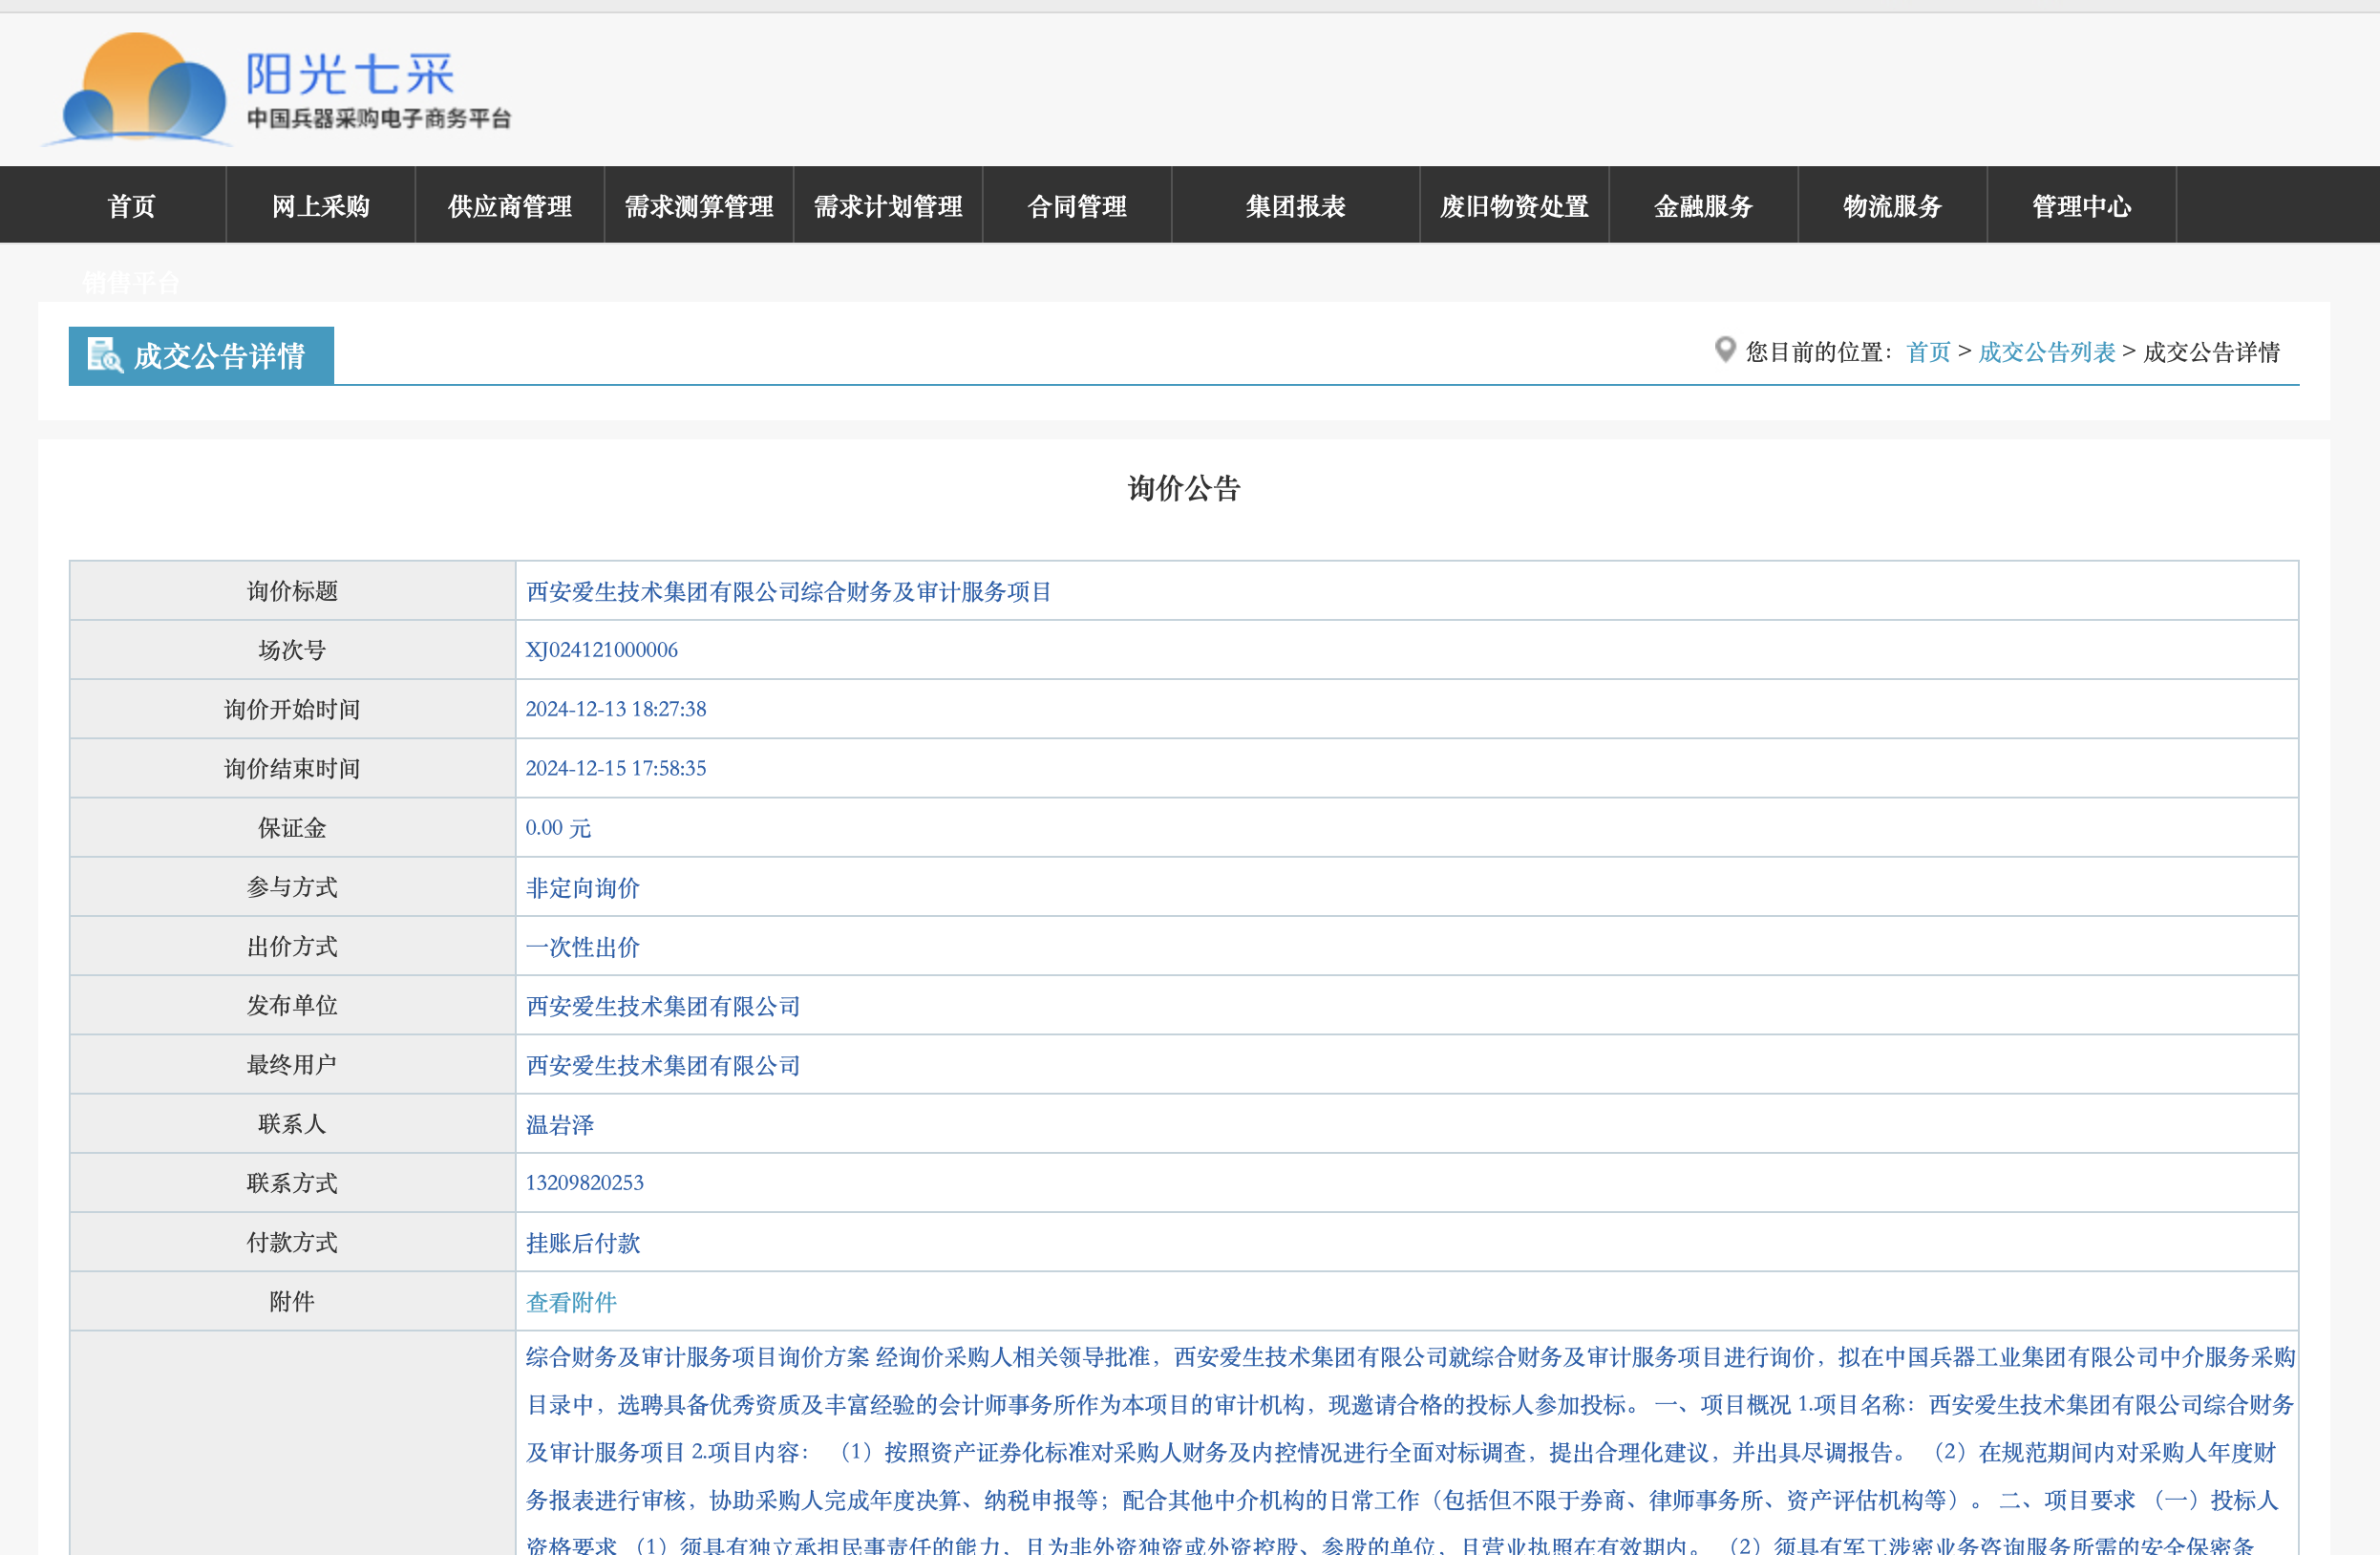Go back to 成交公告列表 breadcrumb
This screenshot has width=2380, height=1555.
point(2046,352)
